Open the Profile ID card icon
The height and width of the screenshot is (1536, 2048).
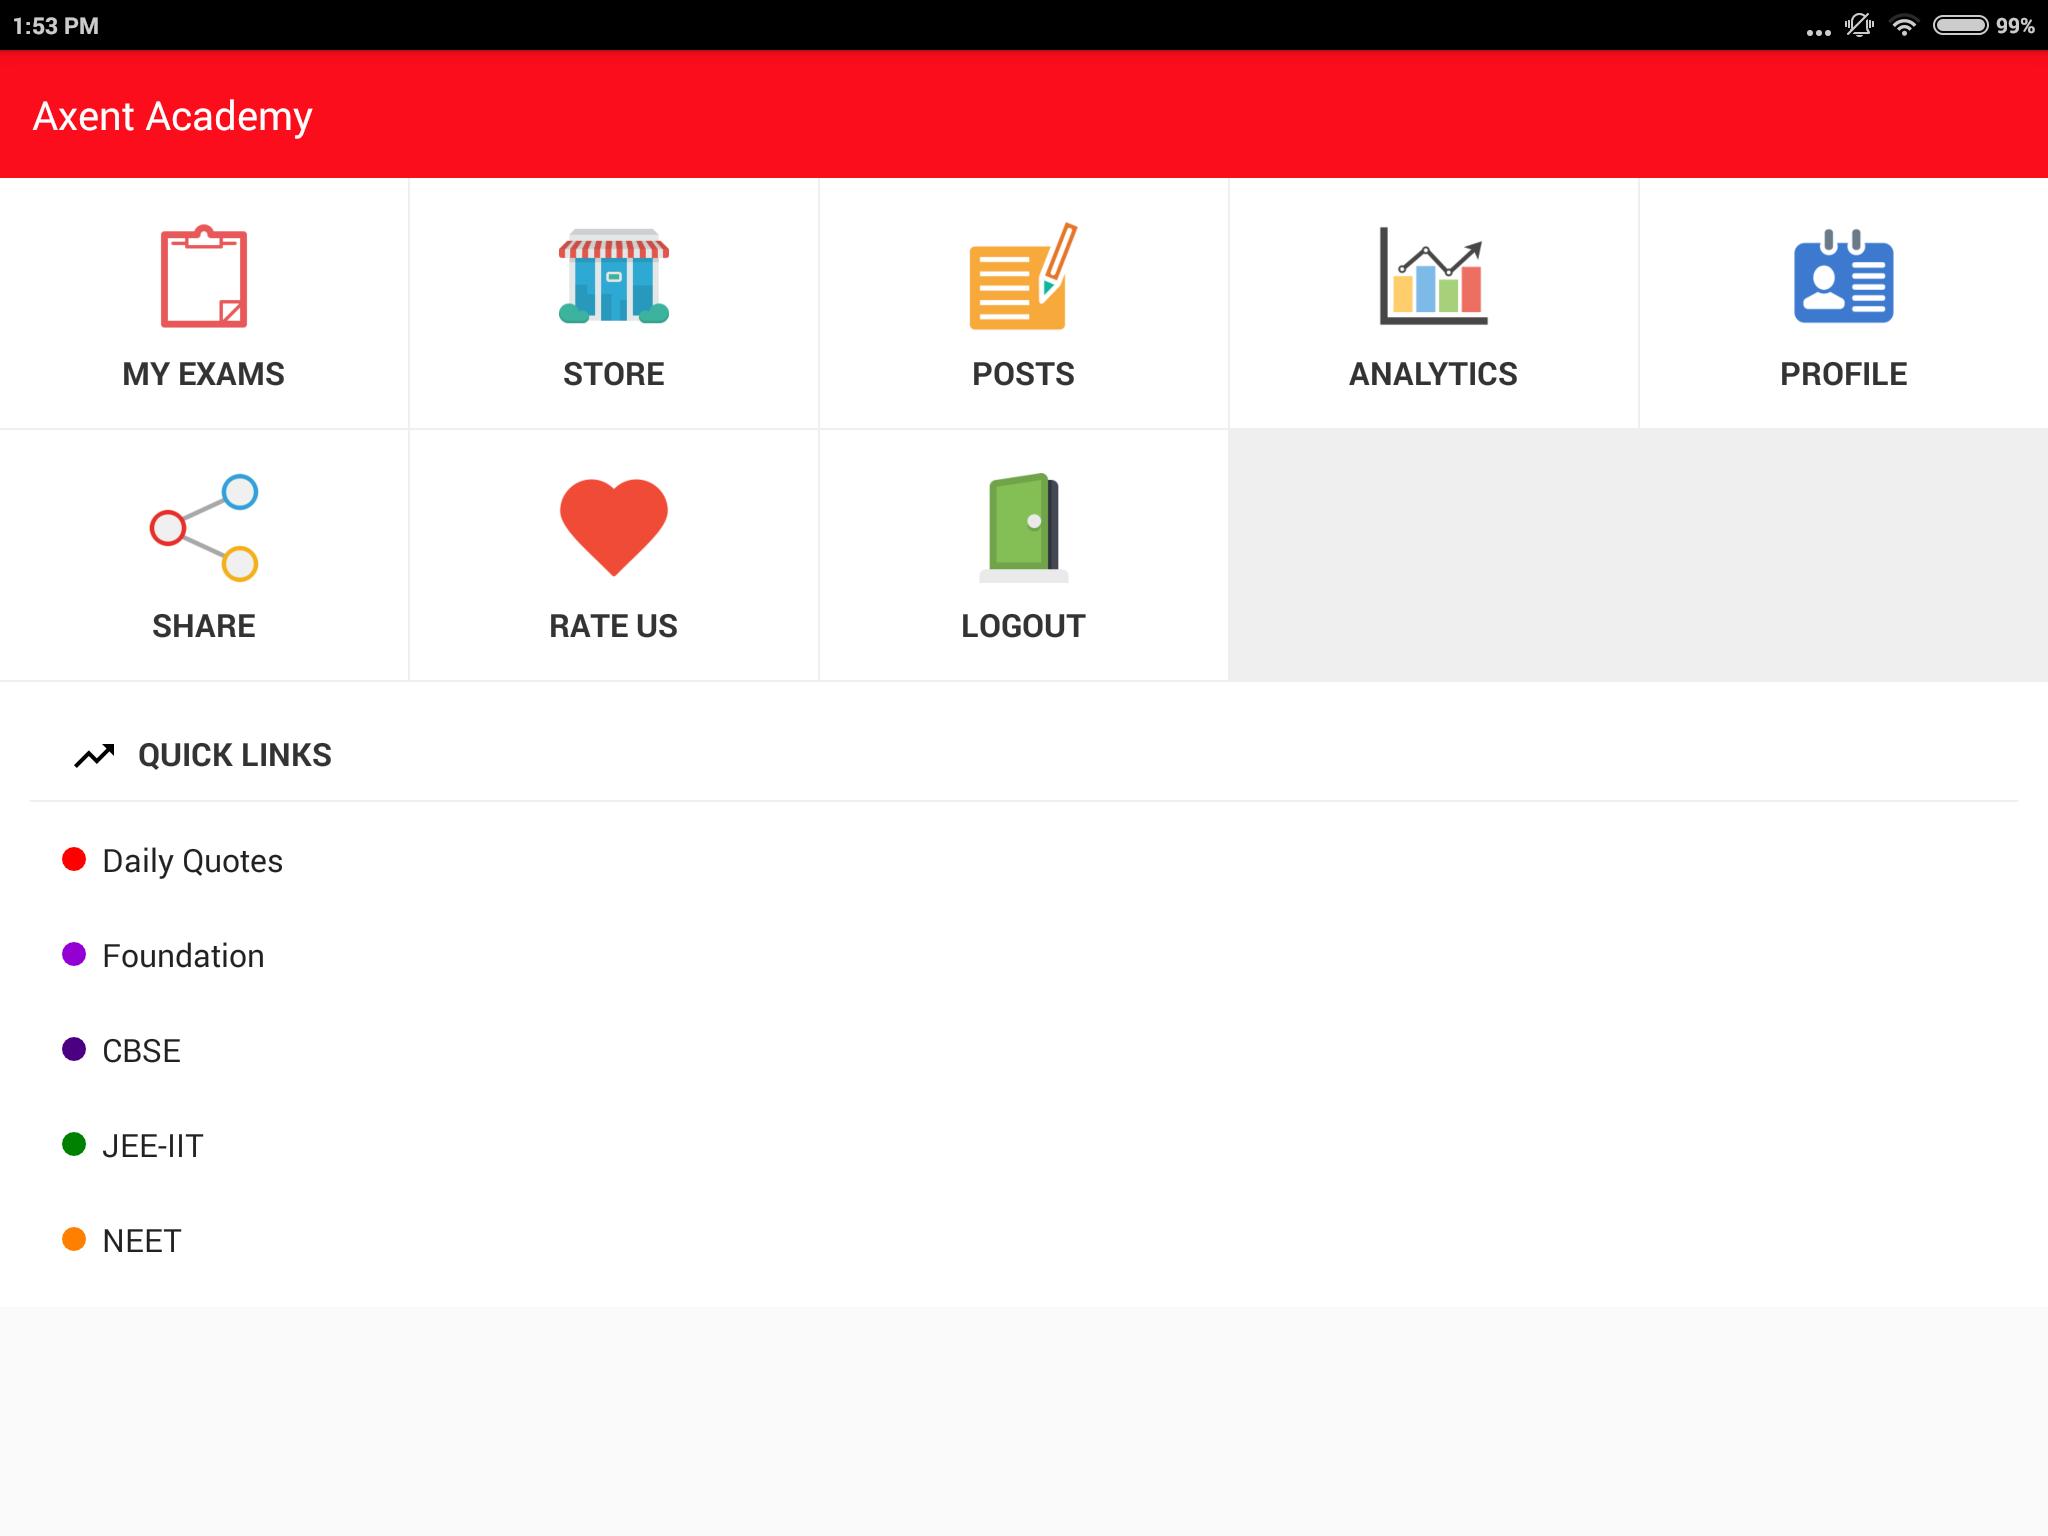click(x=1843, y=276)
